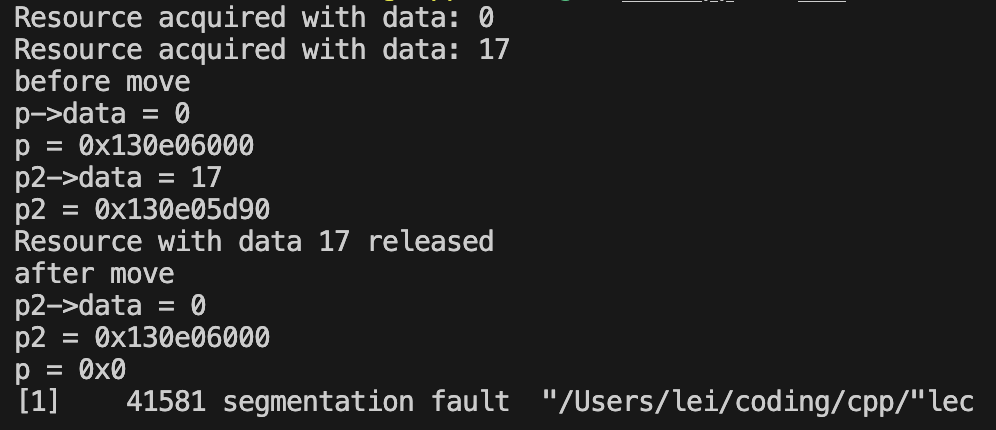Click the job number [1]
This screenshot has width=996, height=430.
[x=38, y=401]
